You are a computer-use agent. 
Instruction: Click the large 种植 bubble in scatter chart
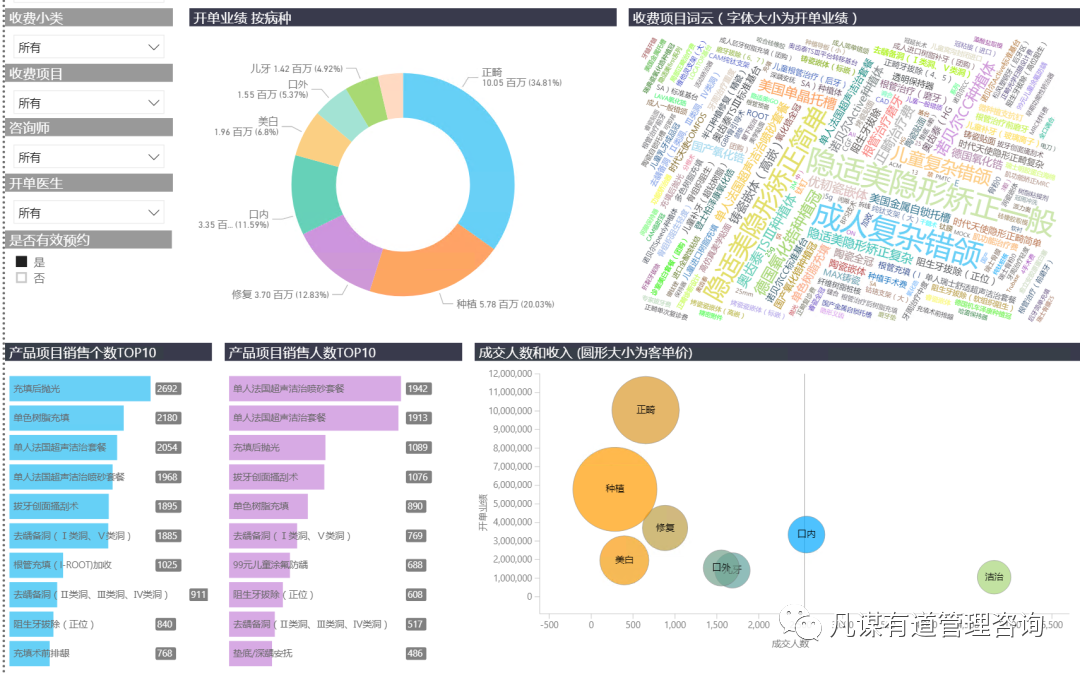point(614,489)
